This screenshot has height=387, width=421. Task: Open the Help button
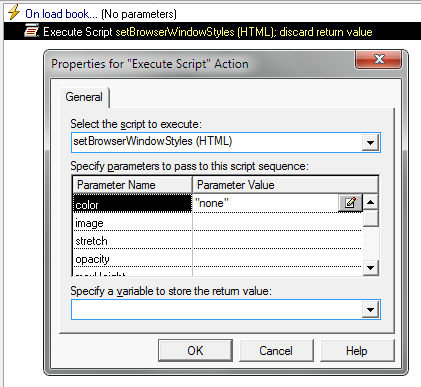pos(357,351)
